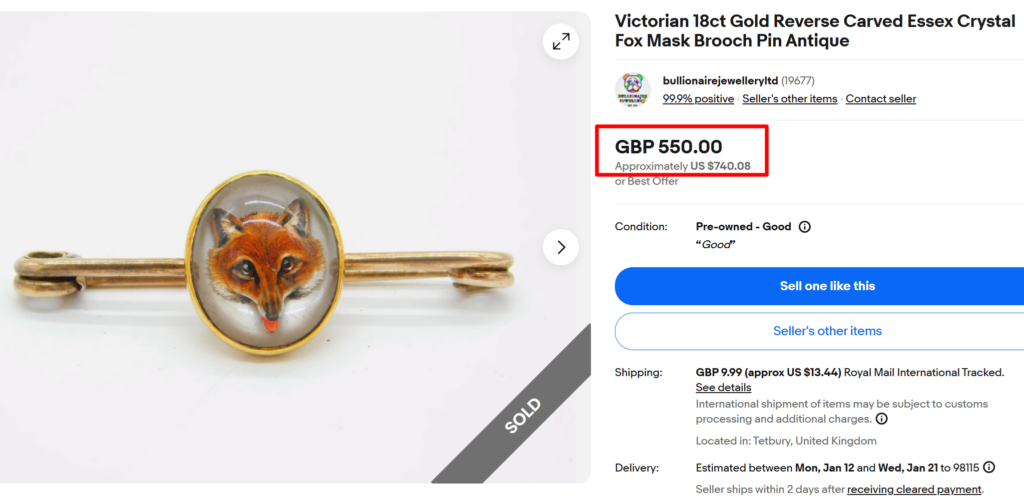Click the GBP 550.00 price
Image resolution: width=1024 pixels, height=497 pixels.
coord(668,147)
